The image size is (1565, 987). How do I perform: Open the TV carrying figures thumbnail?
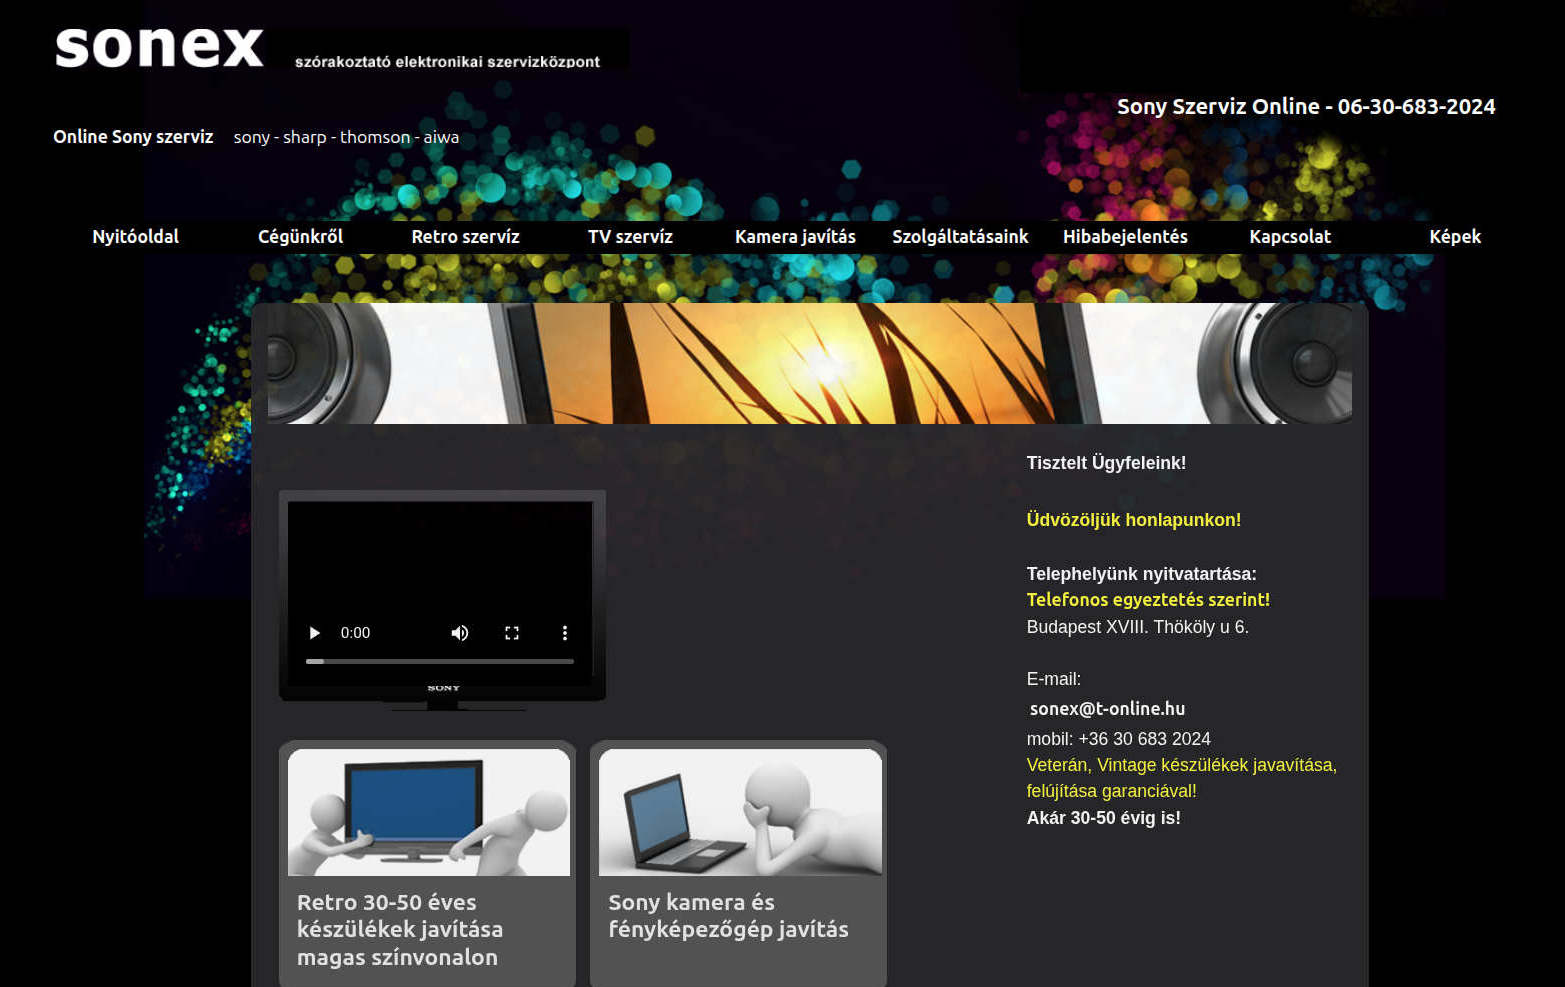click(429, 812)
